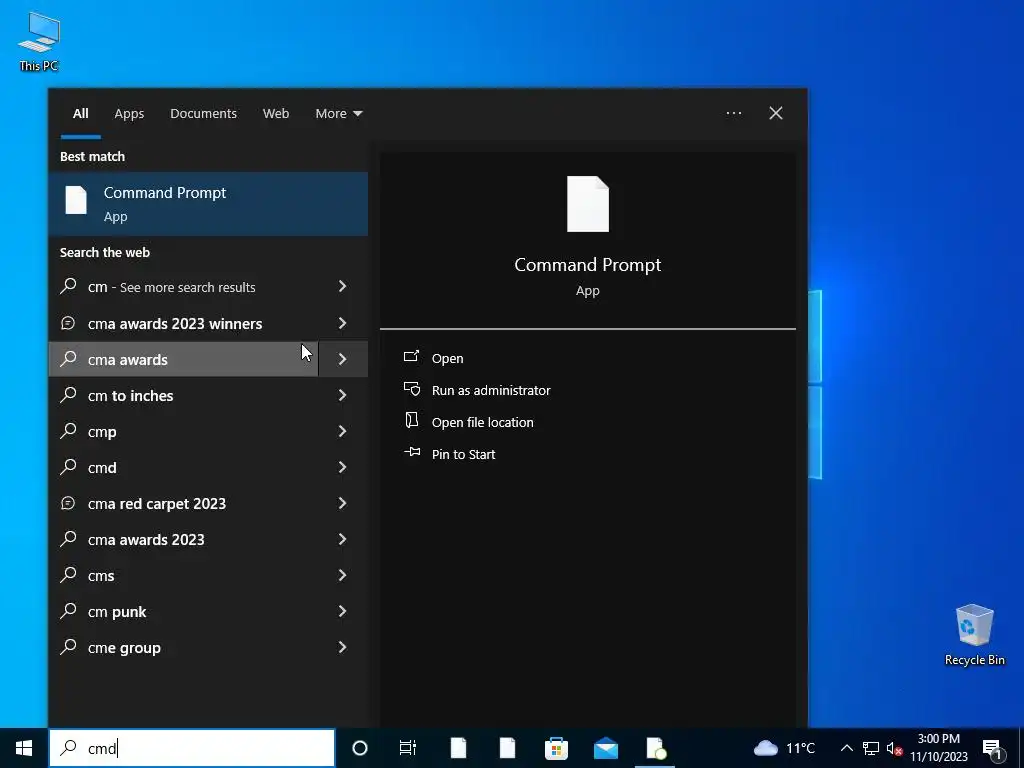Open Task View on the taskbar
The height and width of the screenshot is (768, 1024).
(408, 748)
